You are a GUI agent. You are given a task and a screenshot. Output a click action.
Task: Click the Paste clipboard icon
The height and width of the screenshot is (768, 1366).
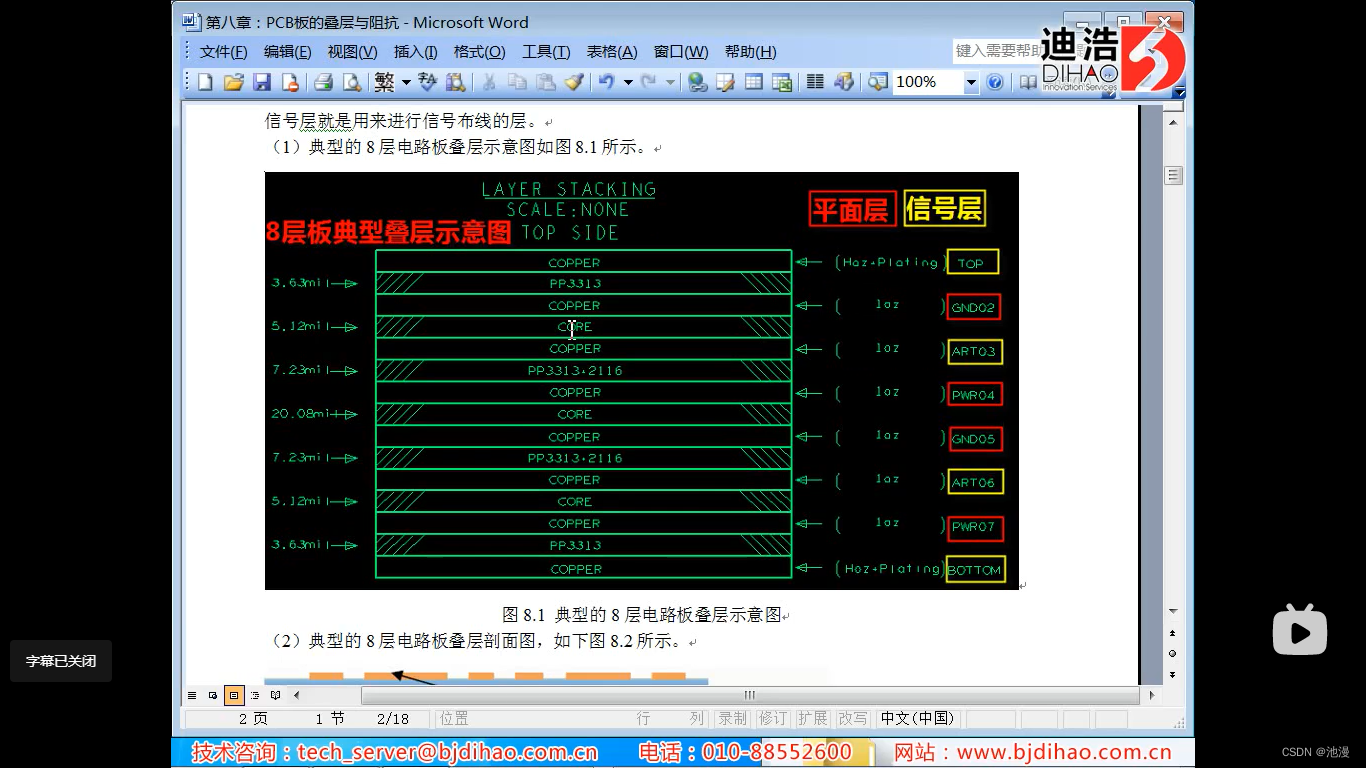545,82
